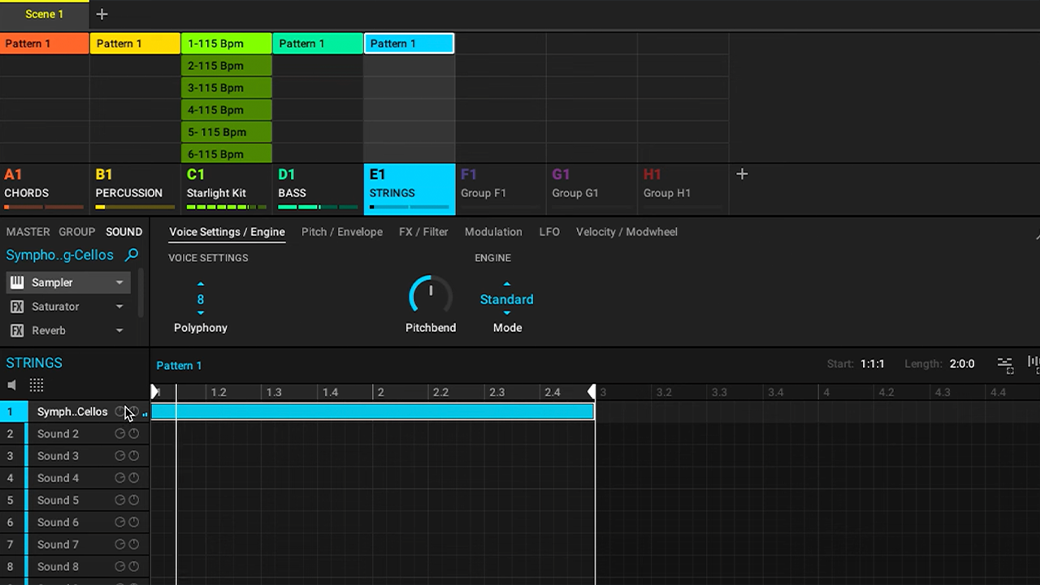Select the Voice Settings / Engine page
The height and width of the screenshot is (585, 1040).
click(227, 232)
